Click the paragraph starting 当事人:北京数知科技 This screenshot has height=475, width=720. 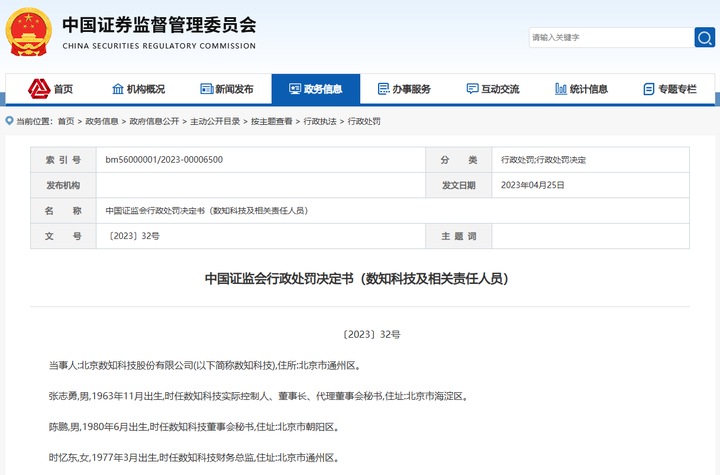[206, 366]
